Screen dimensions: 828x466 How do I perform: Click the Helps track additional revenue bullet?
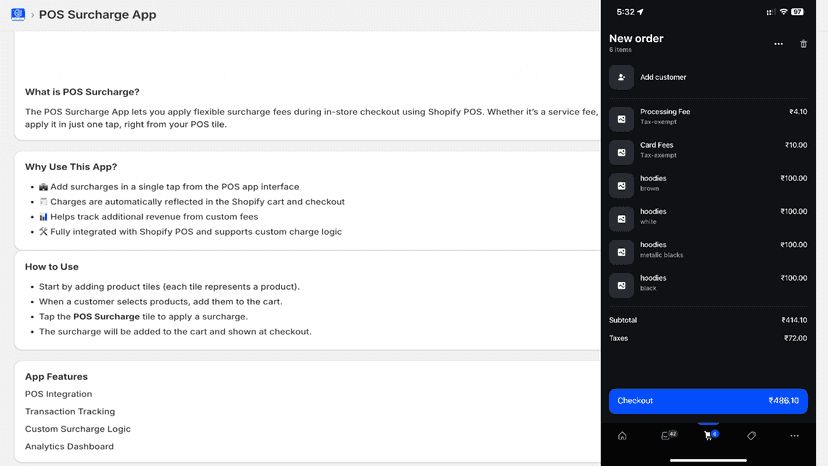pos(149,217)
